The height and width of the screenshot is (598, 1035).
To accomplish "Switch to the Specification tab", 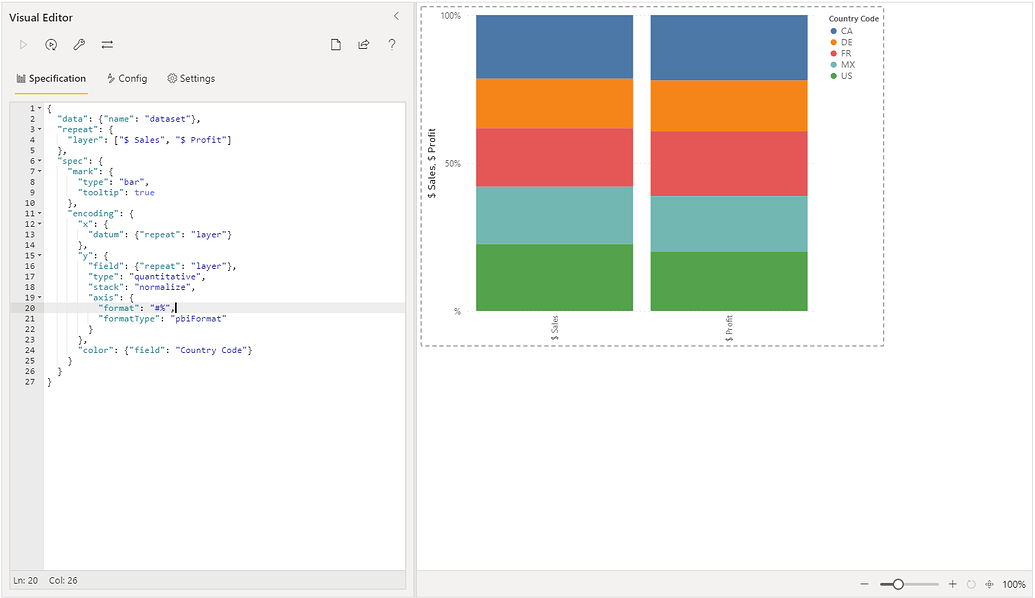I will click(51, 78).
